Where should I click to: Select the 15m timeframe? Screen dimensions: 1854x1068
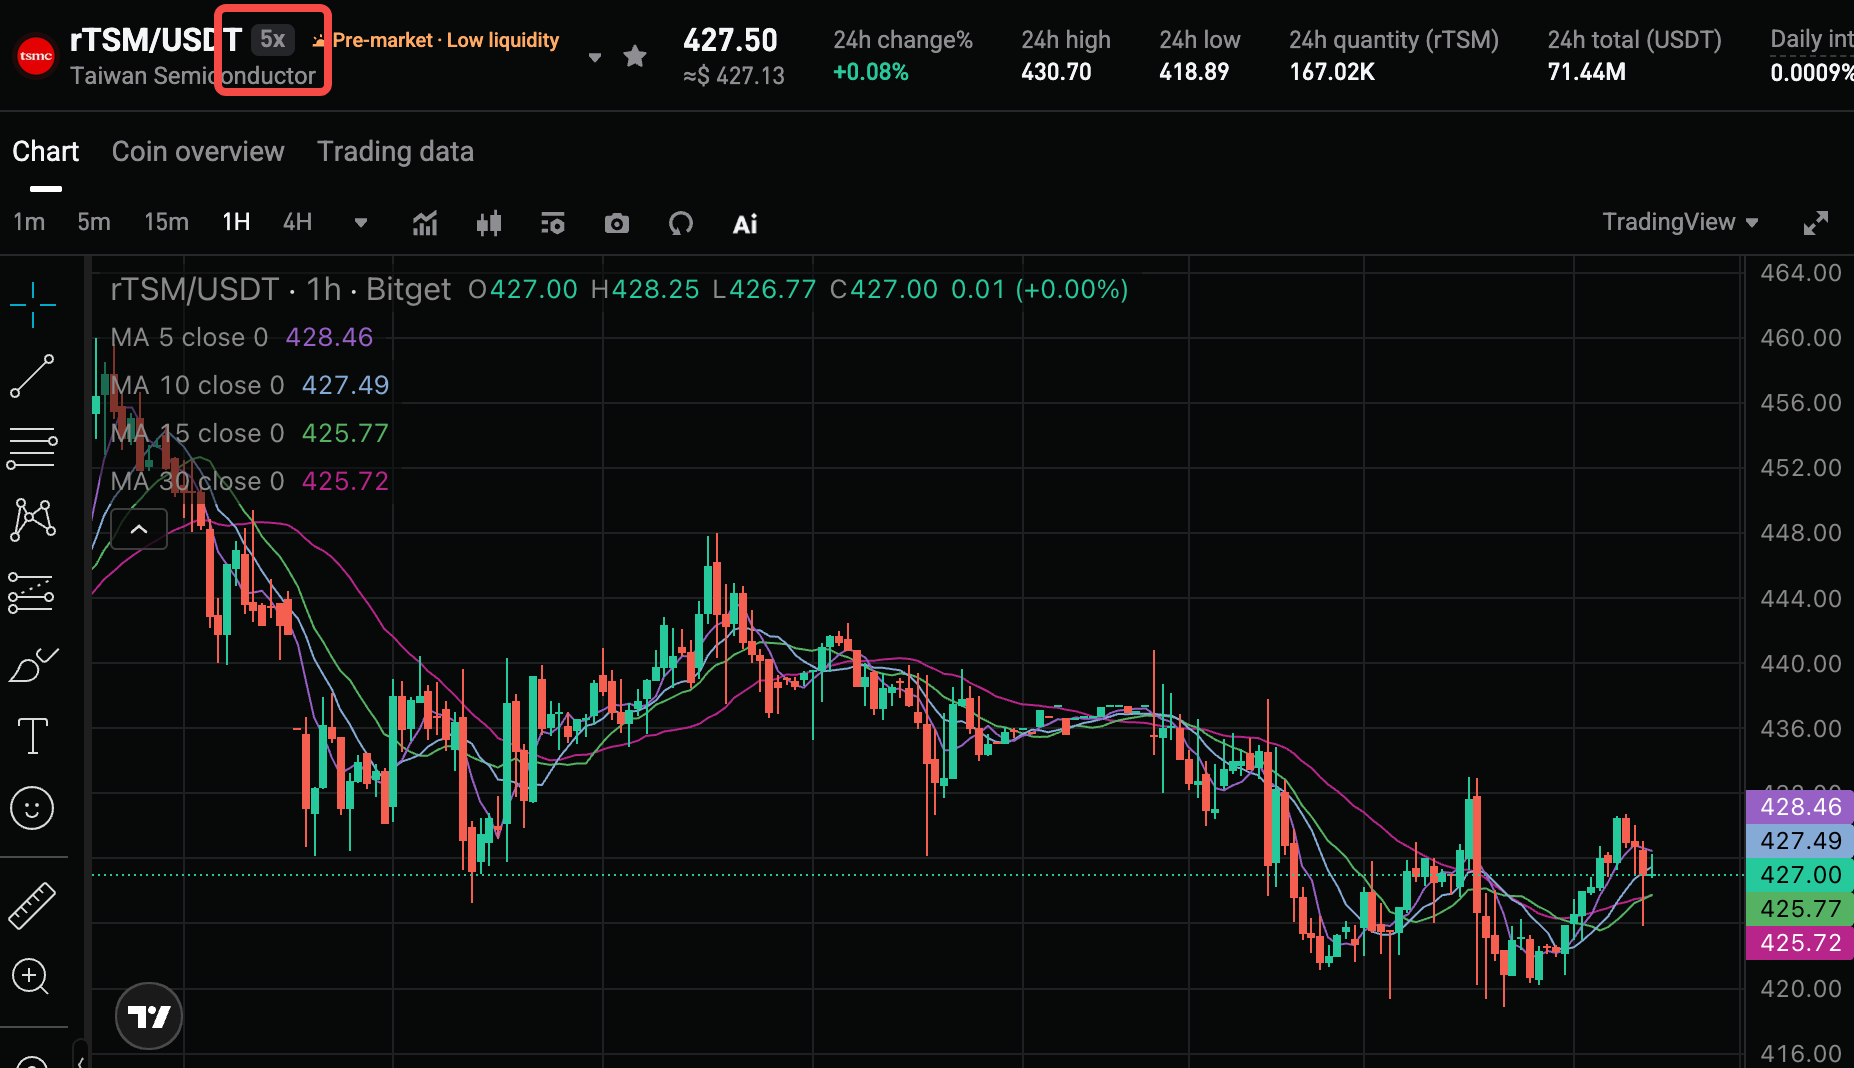click(166, 222)
